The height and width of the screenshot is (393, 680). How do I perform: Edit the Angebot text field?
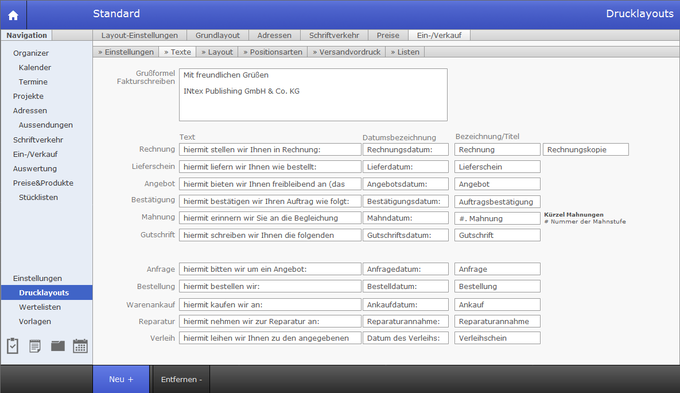point(270,184)
